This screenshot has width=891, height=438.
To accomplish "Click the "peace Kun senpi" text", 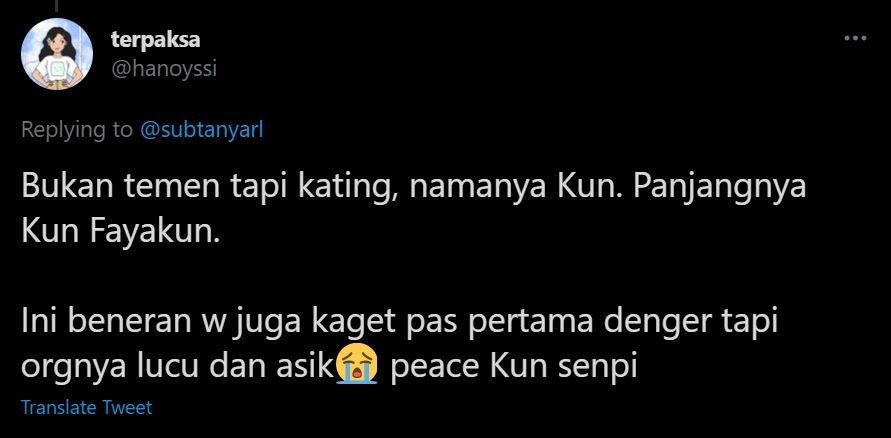I will 513,368.
